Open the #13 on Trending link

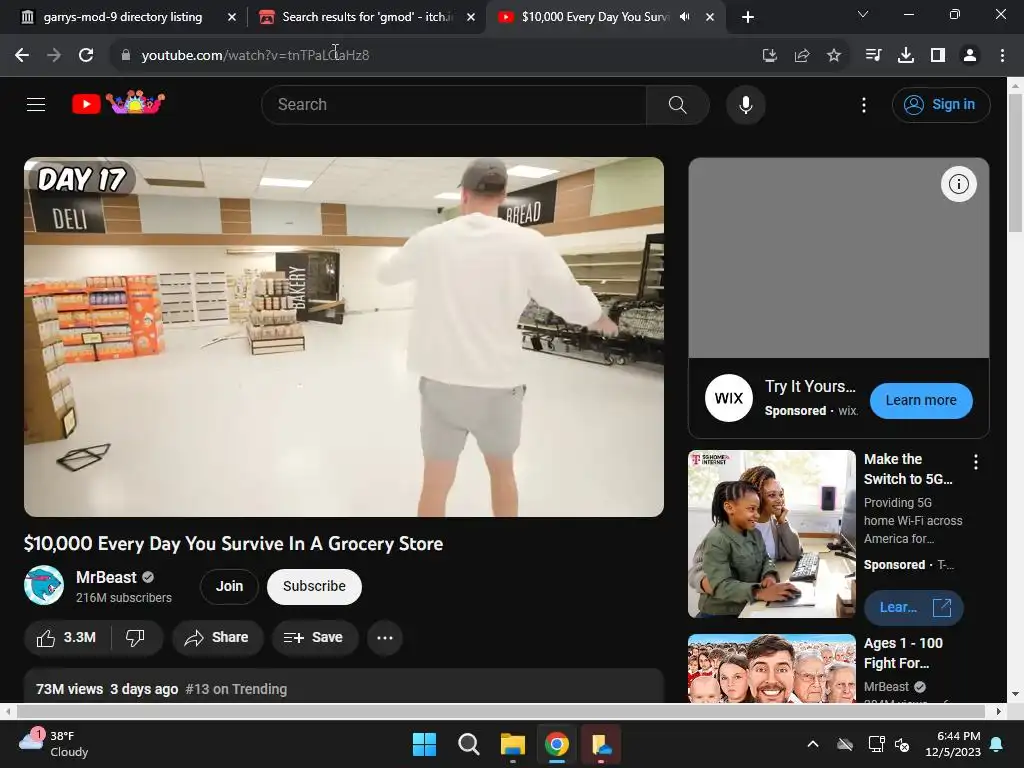(236, 689)
